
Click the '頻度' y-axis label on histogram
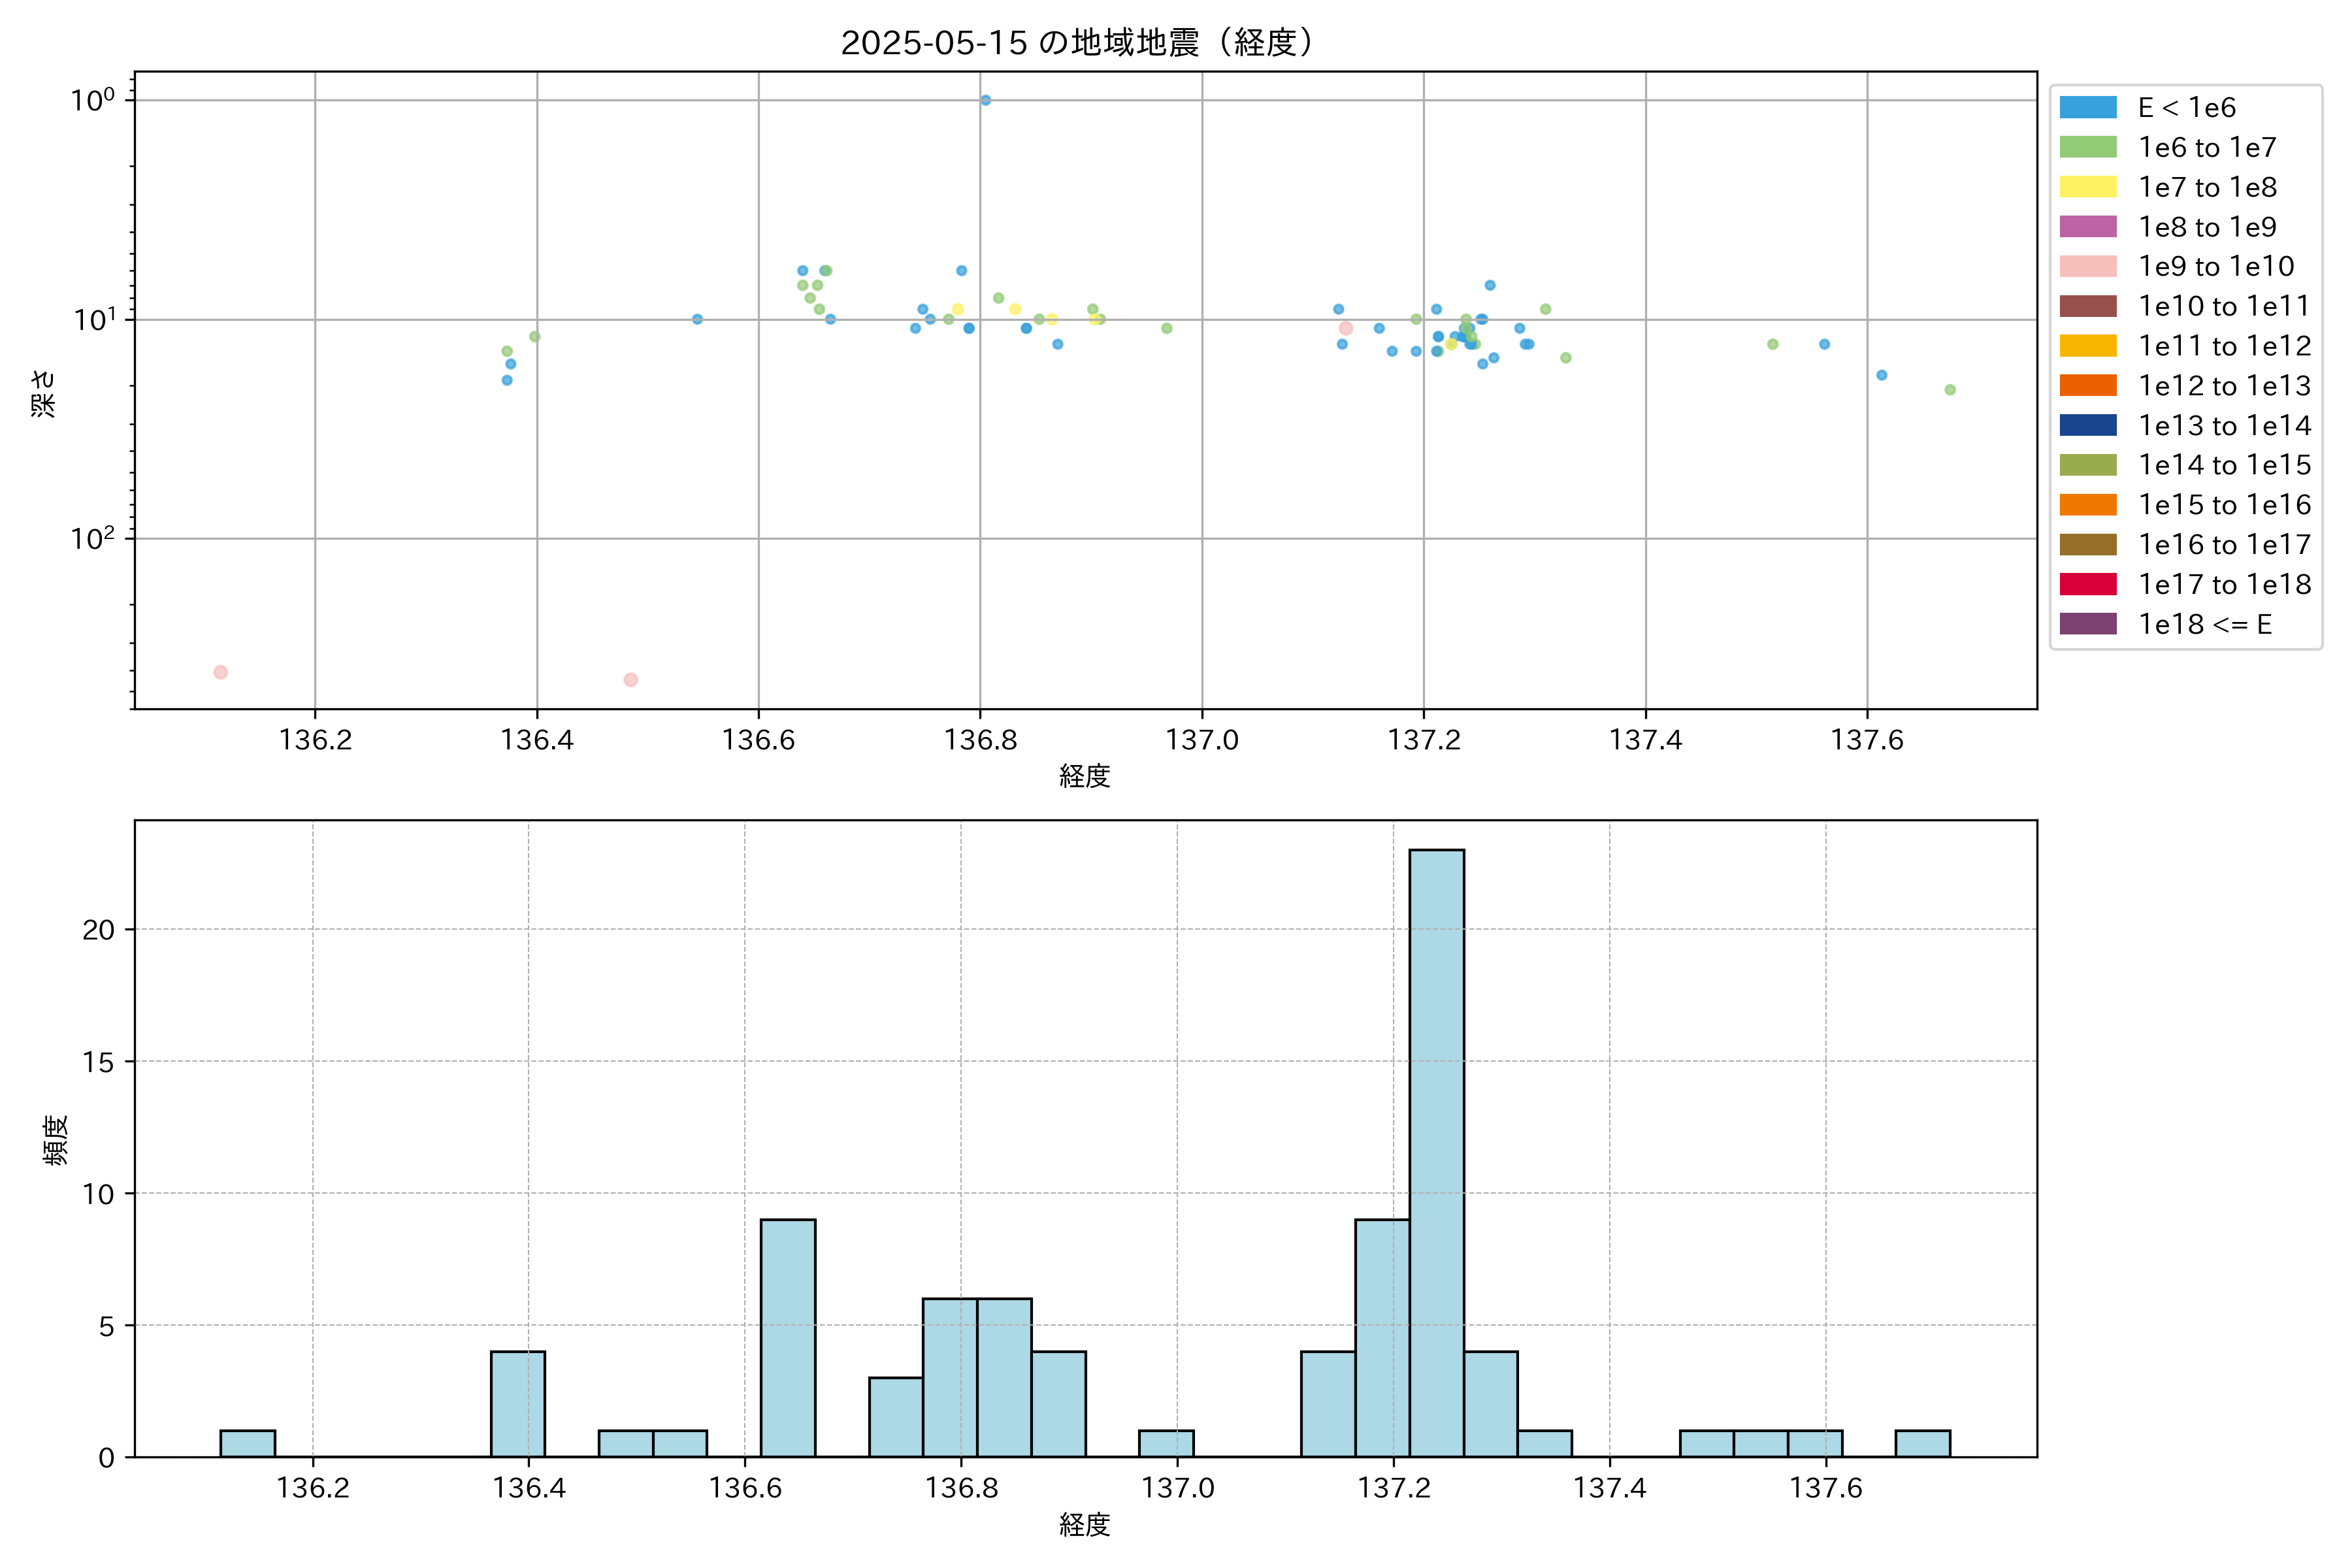pyautogui.click(x=56, y=1140)
